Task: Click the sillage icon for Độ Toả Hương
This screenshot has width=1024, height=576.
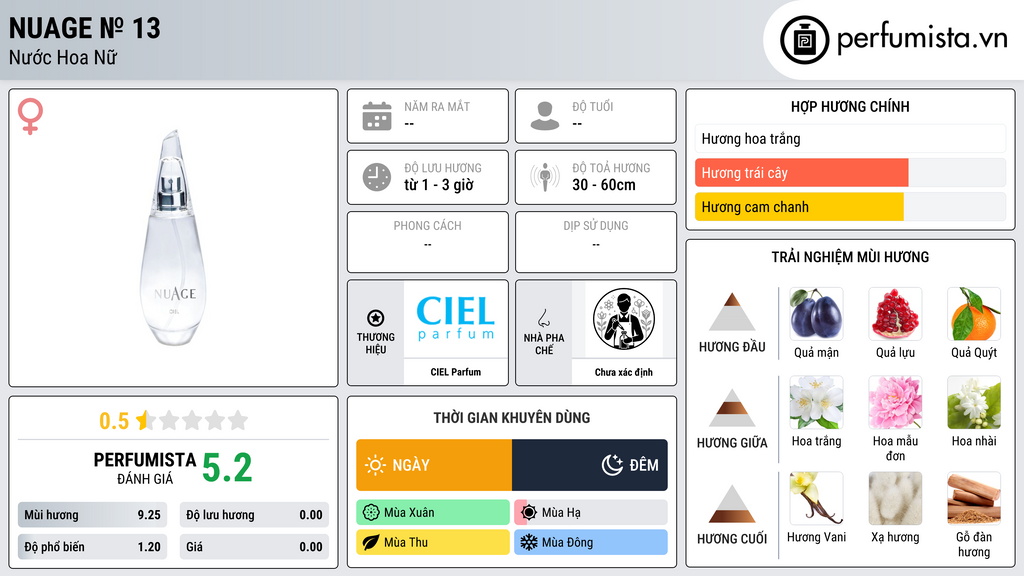Action: tap(545, 177)
